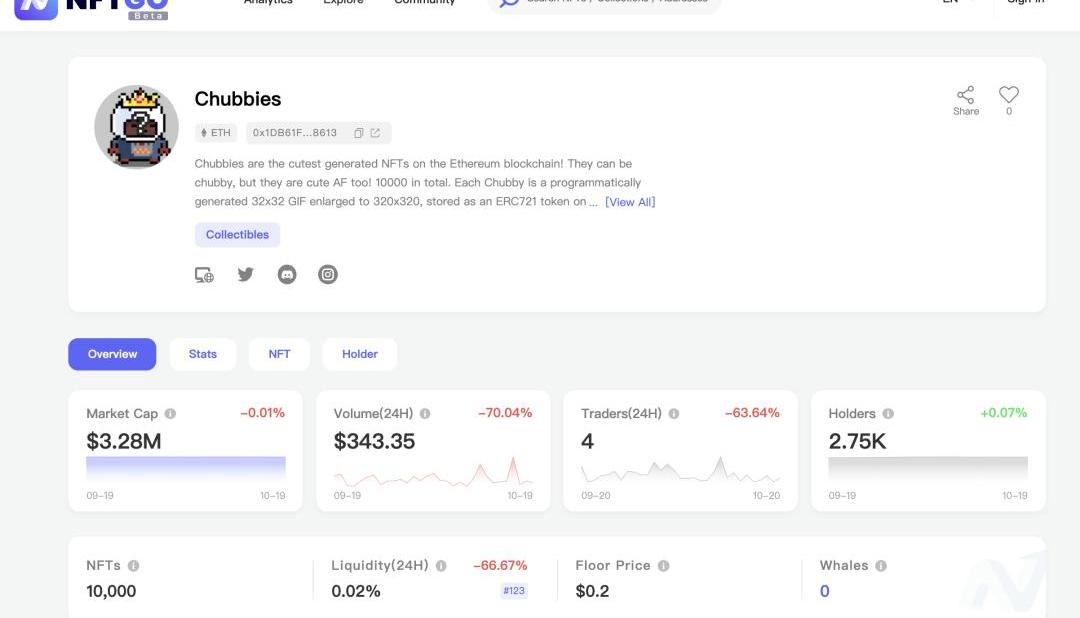
Task: Click the info icon beside Market Cap
Action: [170, 414]
